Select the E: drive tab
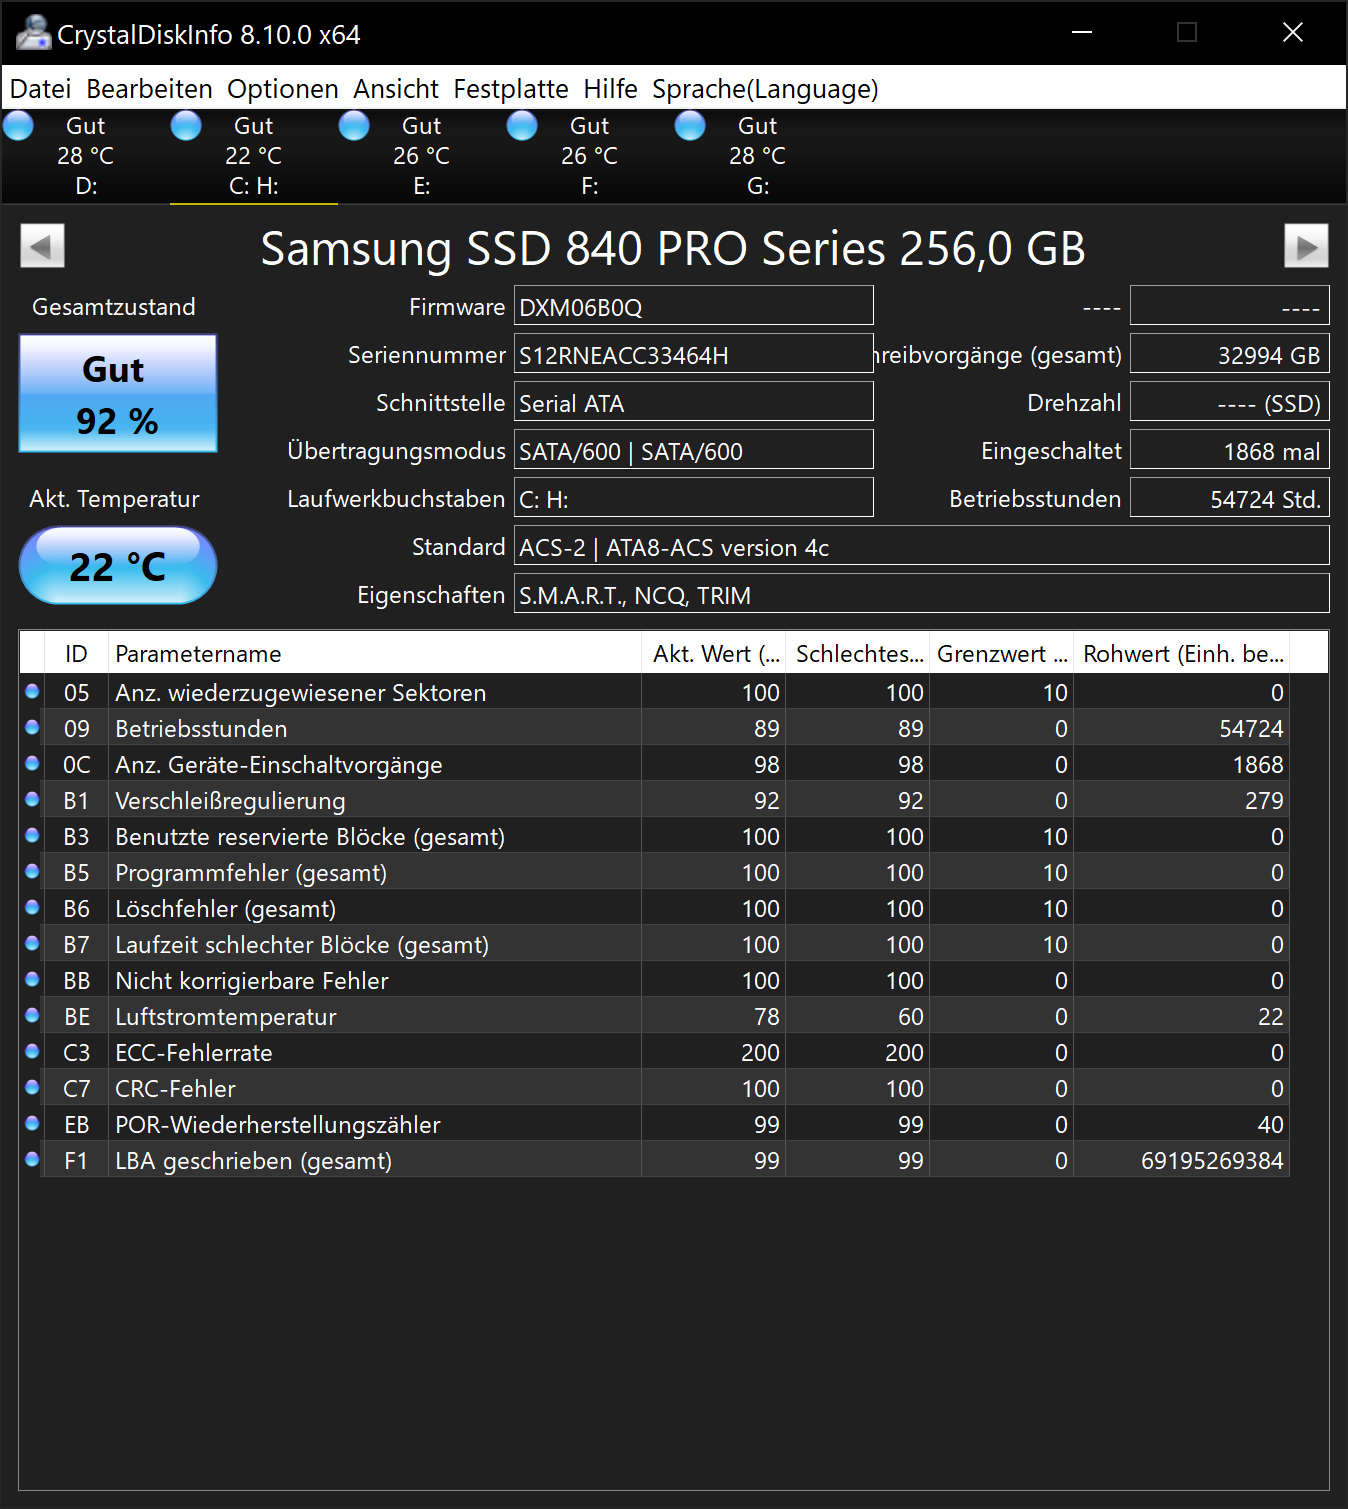This screenshot has width=1348, height=1509. pyautogui.click(x=422, y=156)
